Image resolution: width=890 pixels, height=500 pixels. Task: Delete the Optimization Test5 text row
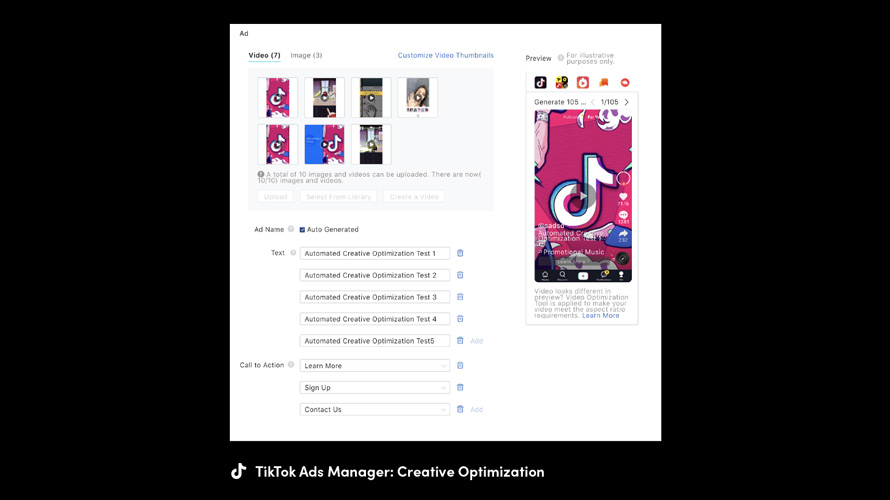pos(460,341)
